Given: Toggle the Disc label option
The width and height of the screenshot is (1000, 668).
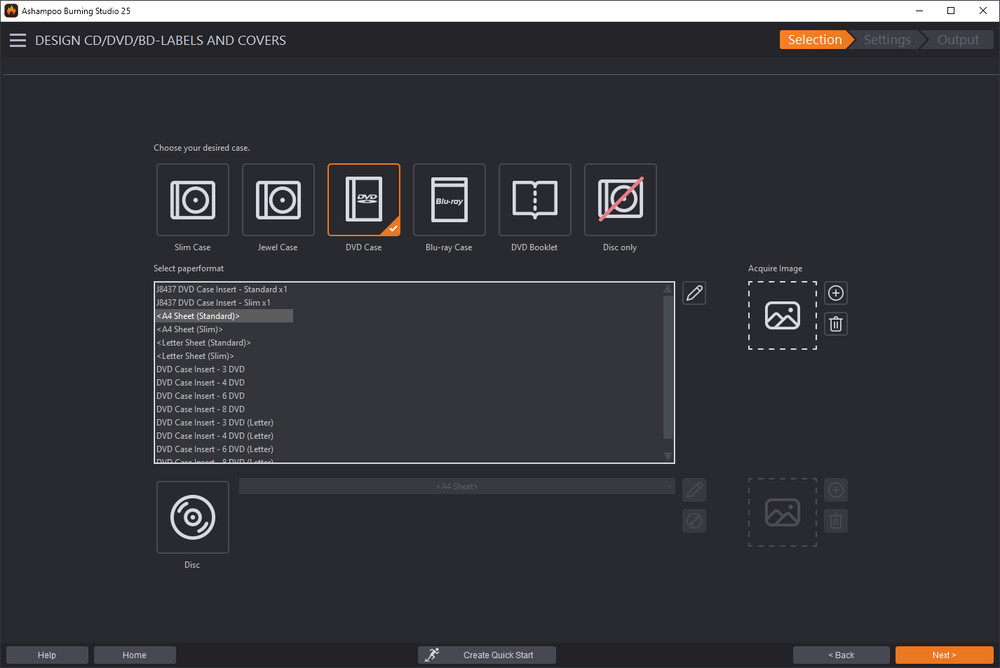Looking at the screenshot, I should coord(192,517).
